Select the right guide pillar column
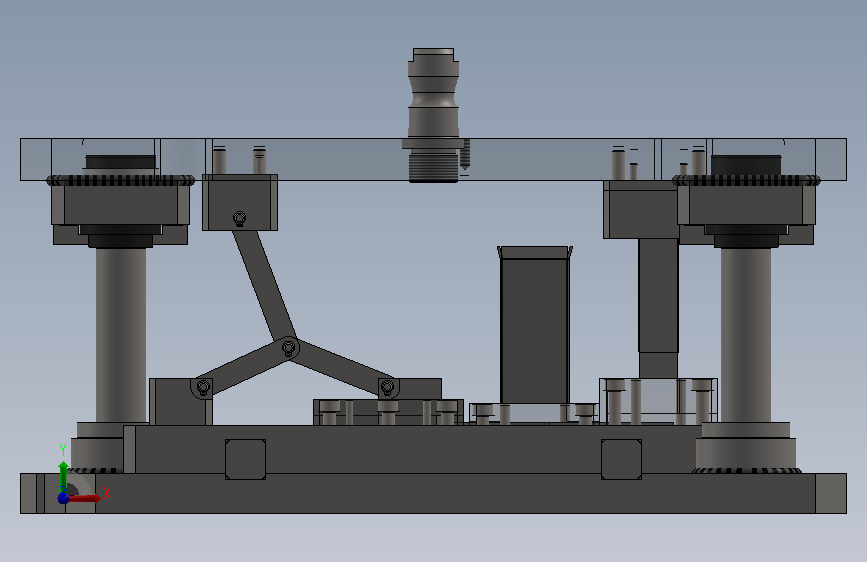The image size is (867, 562). (x=745, y=335)
